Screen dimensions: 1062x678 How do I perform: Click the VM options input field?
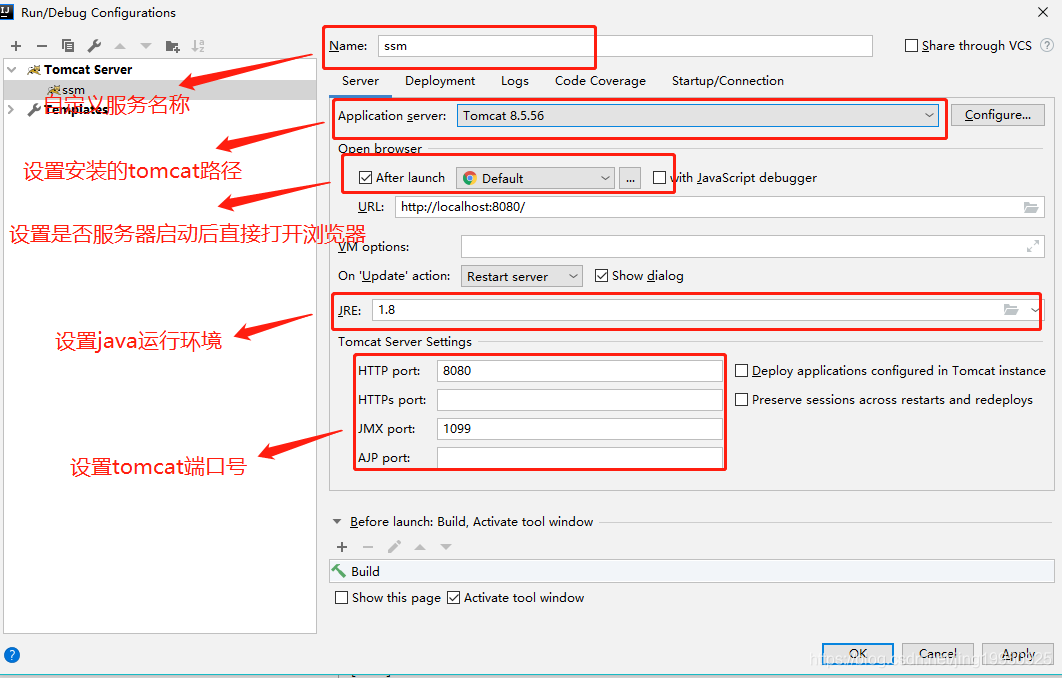752,247
